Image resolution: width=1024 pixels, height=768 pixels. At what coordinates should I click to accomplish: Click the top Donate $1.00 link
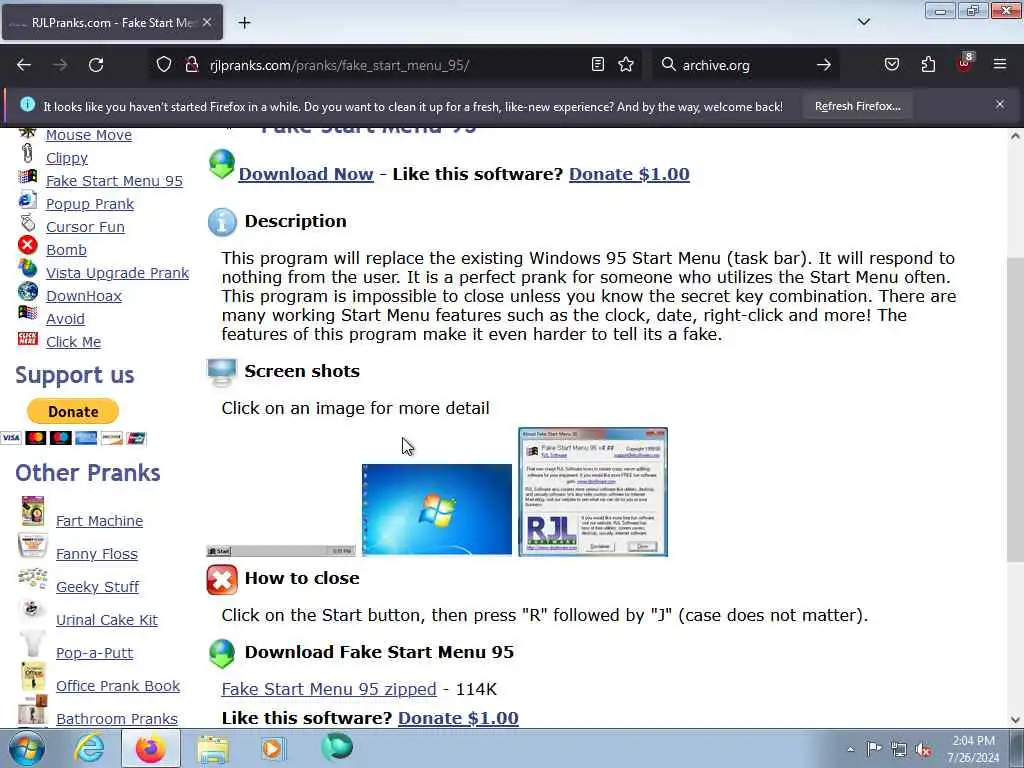coord(629,174)
